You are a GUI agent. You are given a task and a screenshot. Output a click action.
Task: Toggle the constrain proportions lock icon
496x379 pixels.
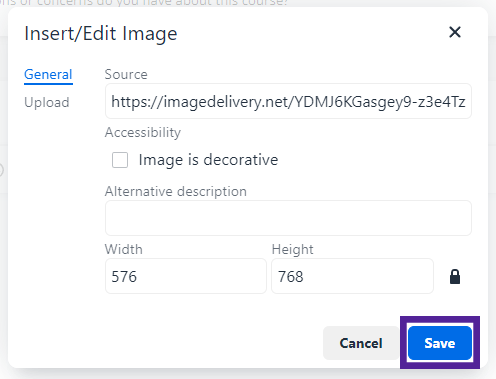pos(455,276)
